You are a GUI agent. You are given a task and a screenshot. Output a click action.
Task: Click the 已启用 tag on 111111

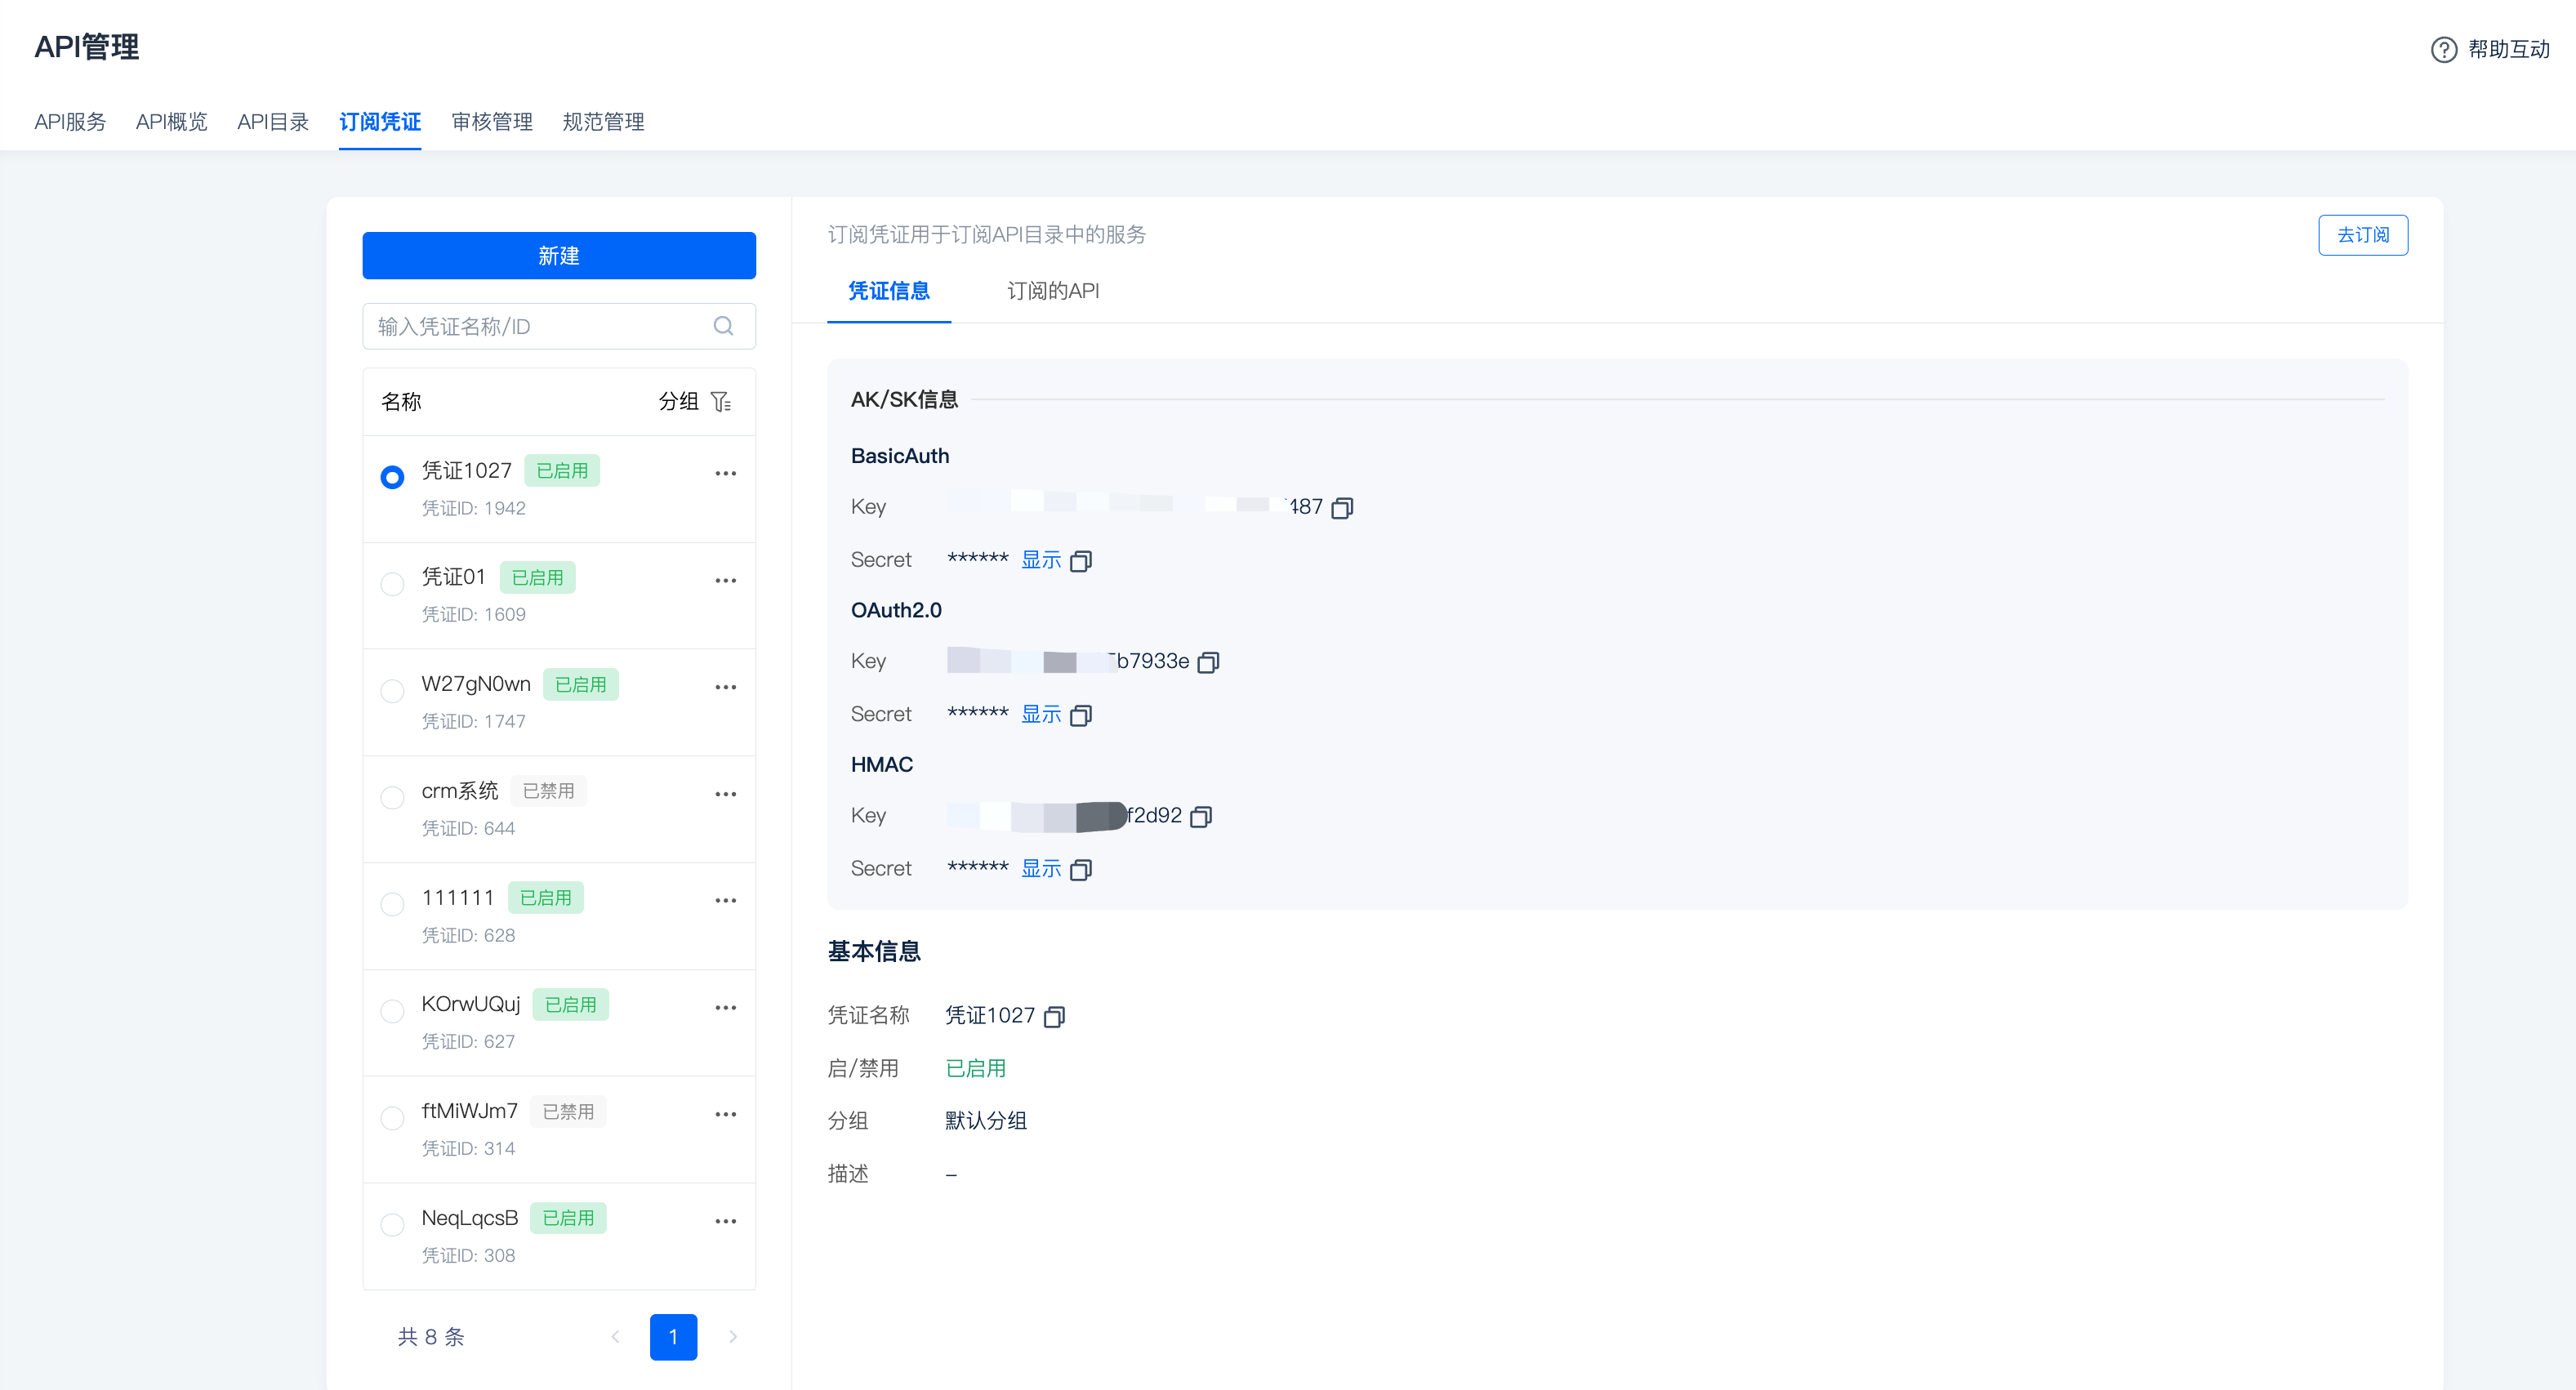coord(545,898)
